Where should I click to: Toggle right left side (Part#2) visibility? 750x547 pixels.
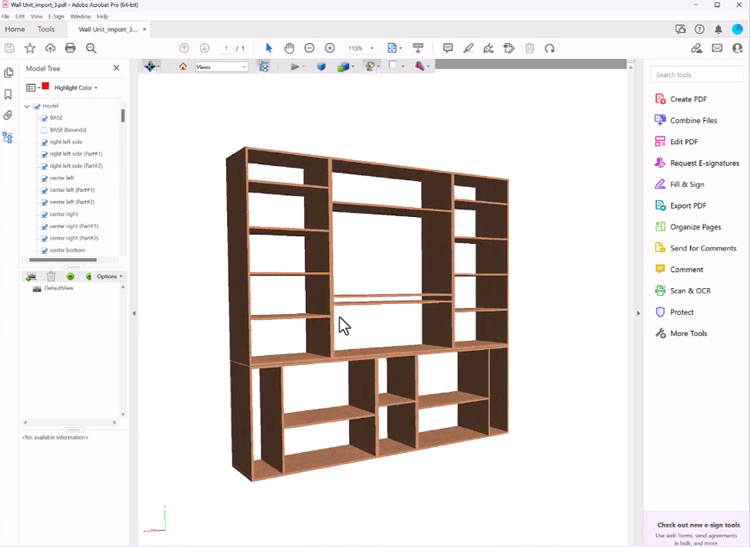pyautogui.click(x=44, y=166)
